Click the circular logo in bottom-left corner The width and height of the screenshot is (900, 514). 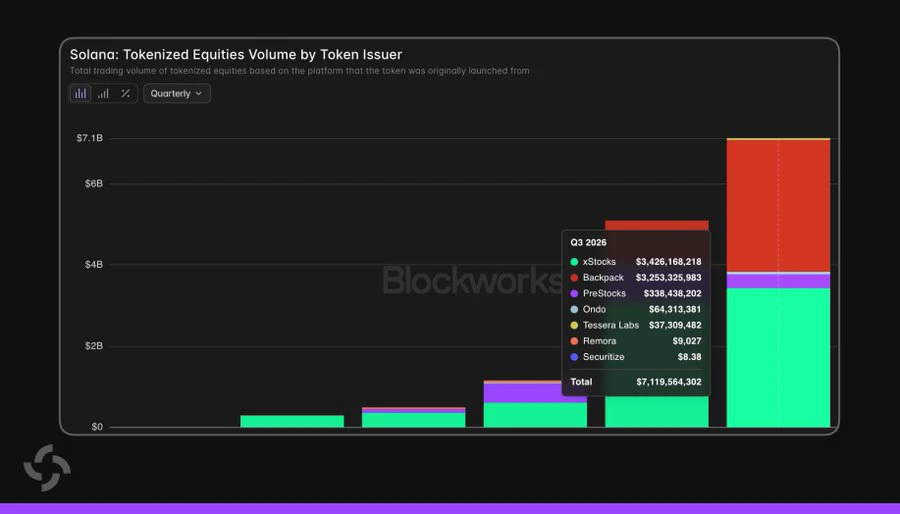tap(47, 468)
